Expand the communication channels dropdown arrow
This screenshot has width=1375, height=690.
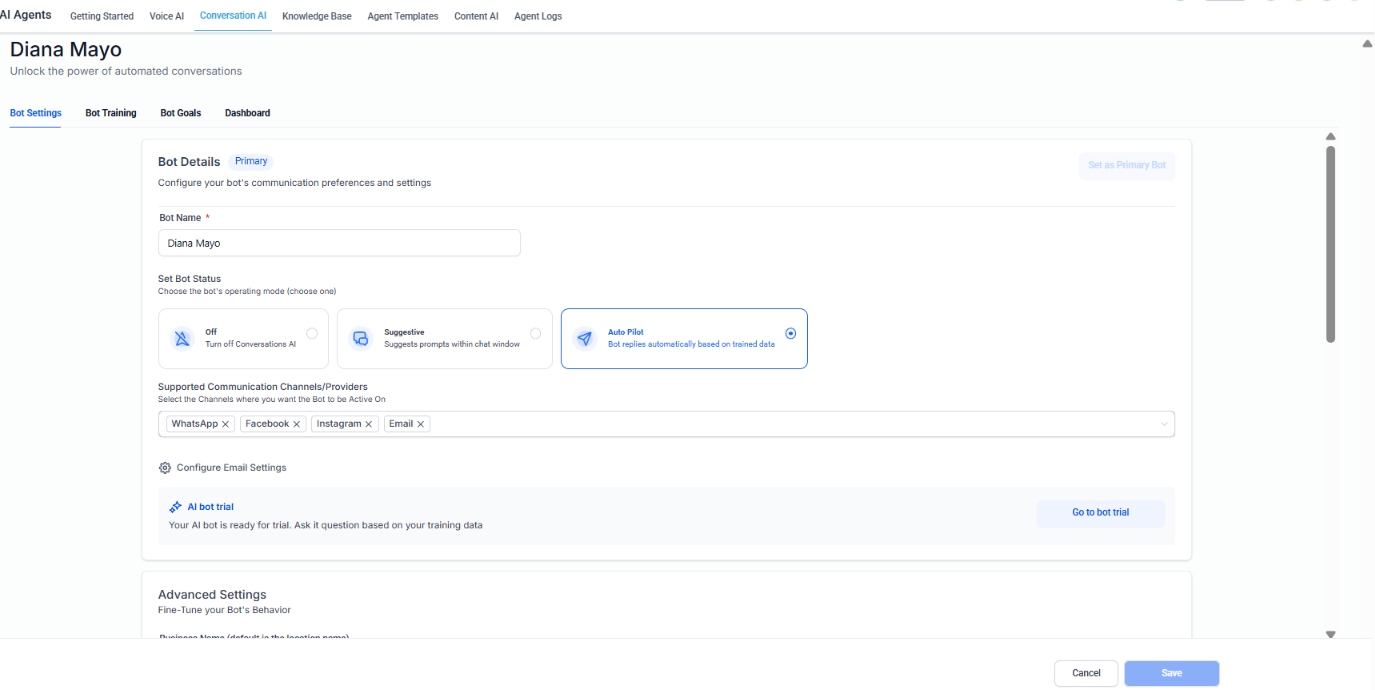pyautogui.click(x=1164, y=424)
